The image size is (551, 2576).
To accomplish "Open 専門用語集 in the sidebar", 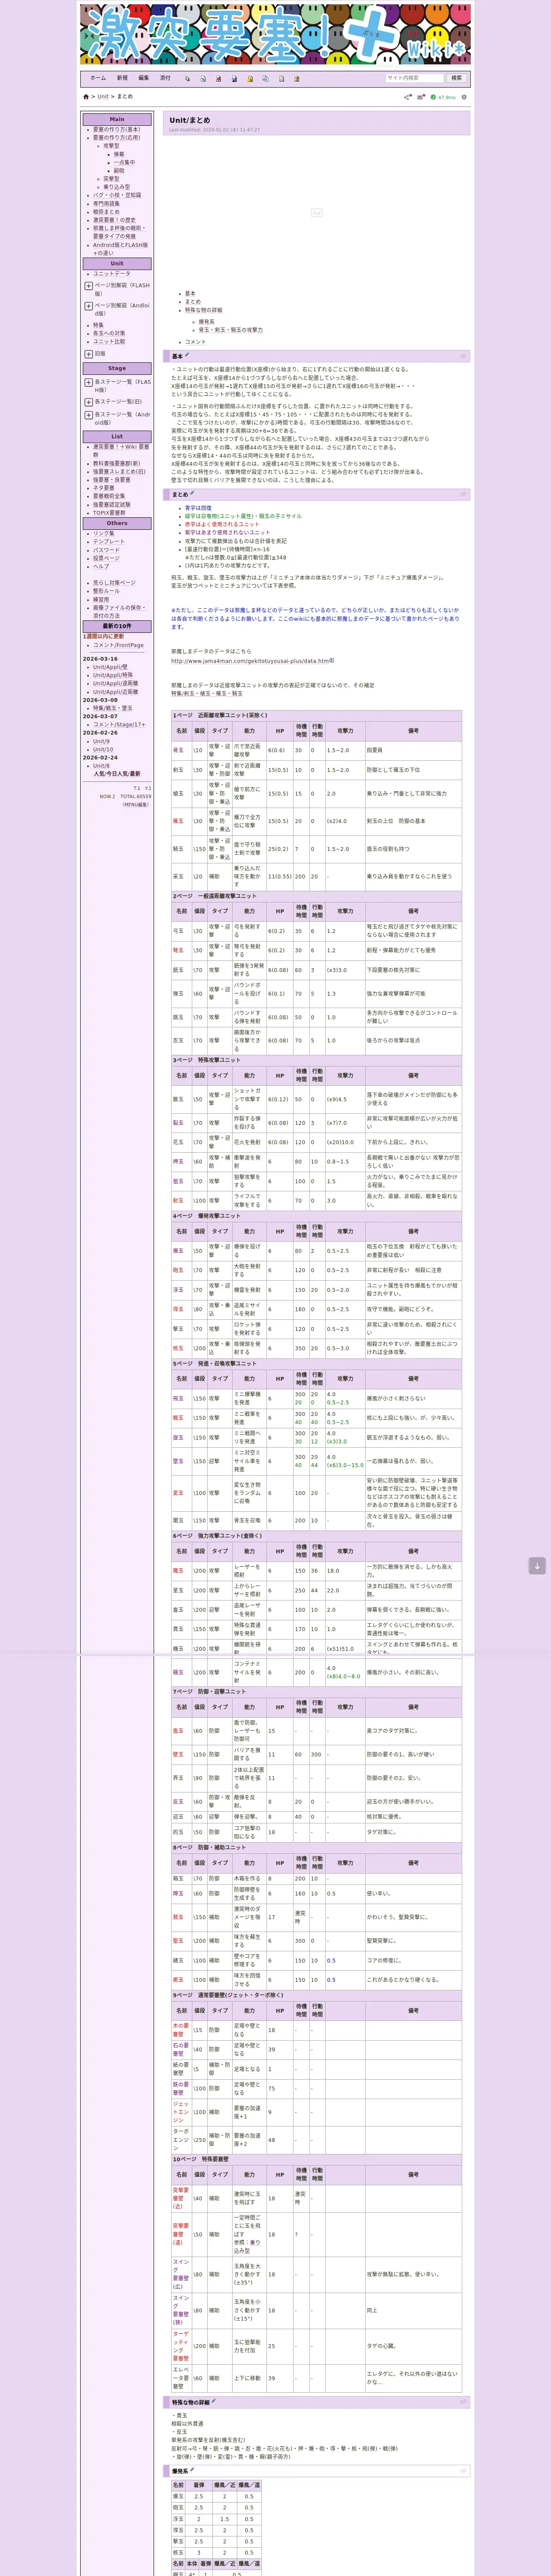I will 106,204.
